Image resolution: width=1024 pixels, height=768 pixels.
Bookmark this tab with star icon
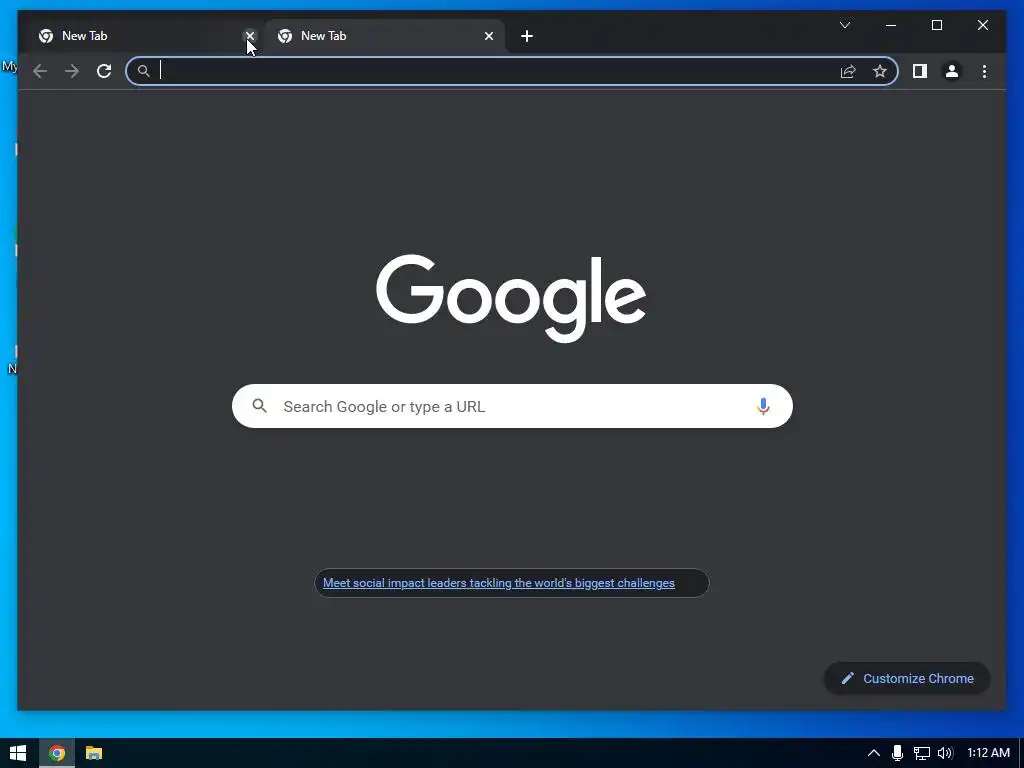click(880, 71)
